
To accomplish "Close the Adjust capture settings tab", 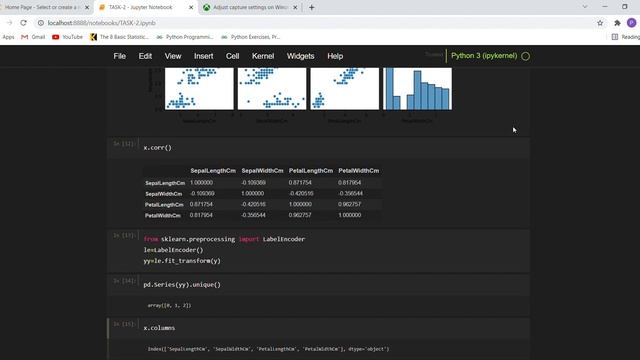I will point(295,7).
